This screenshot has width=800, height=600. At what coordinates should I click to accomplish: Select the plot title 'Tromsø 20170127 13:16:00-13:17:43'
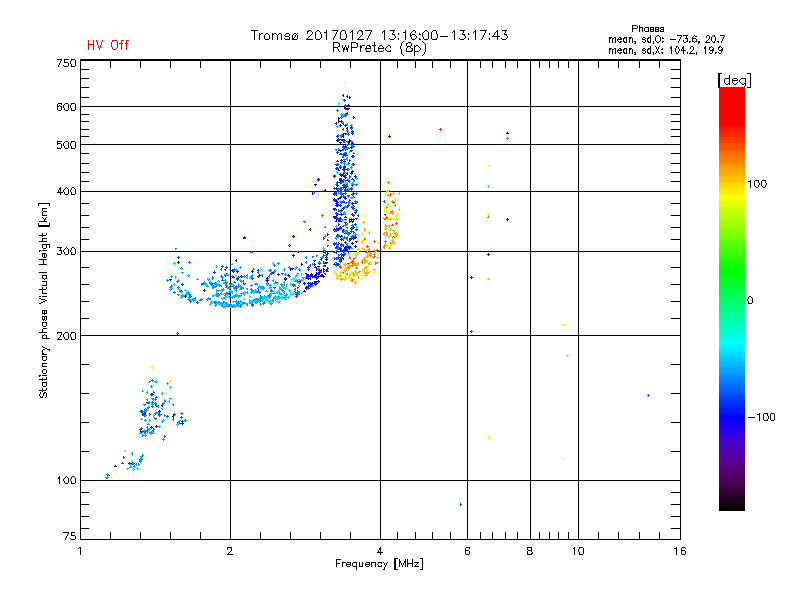pyautogui.click(x=379, y=35)
